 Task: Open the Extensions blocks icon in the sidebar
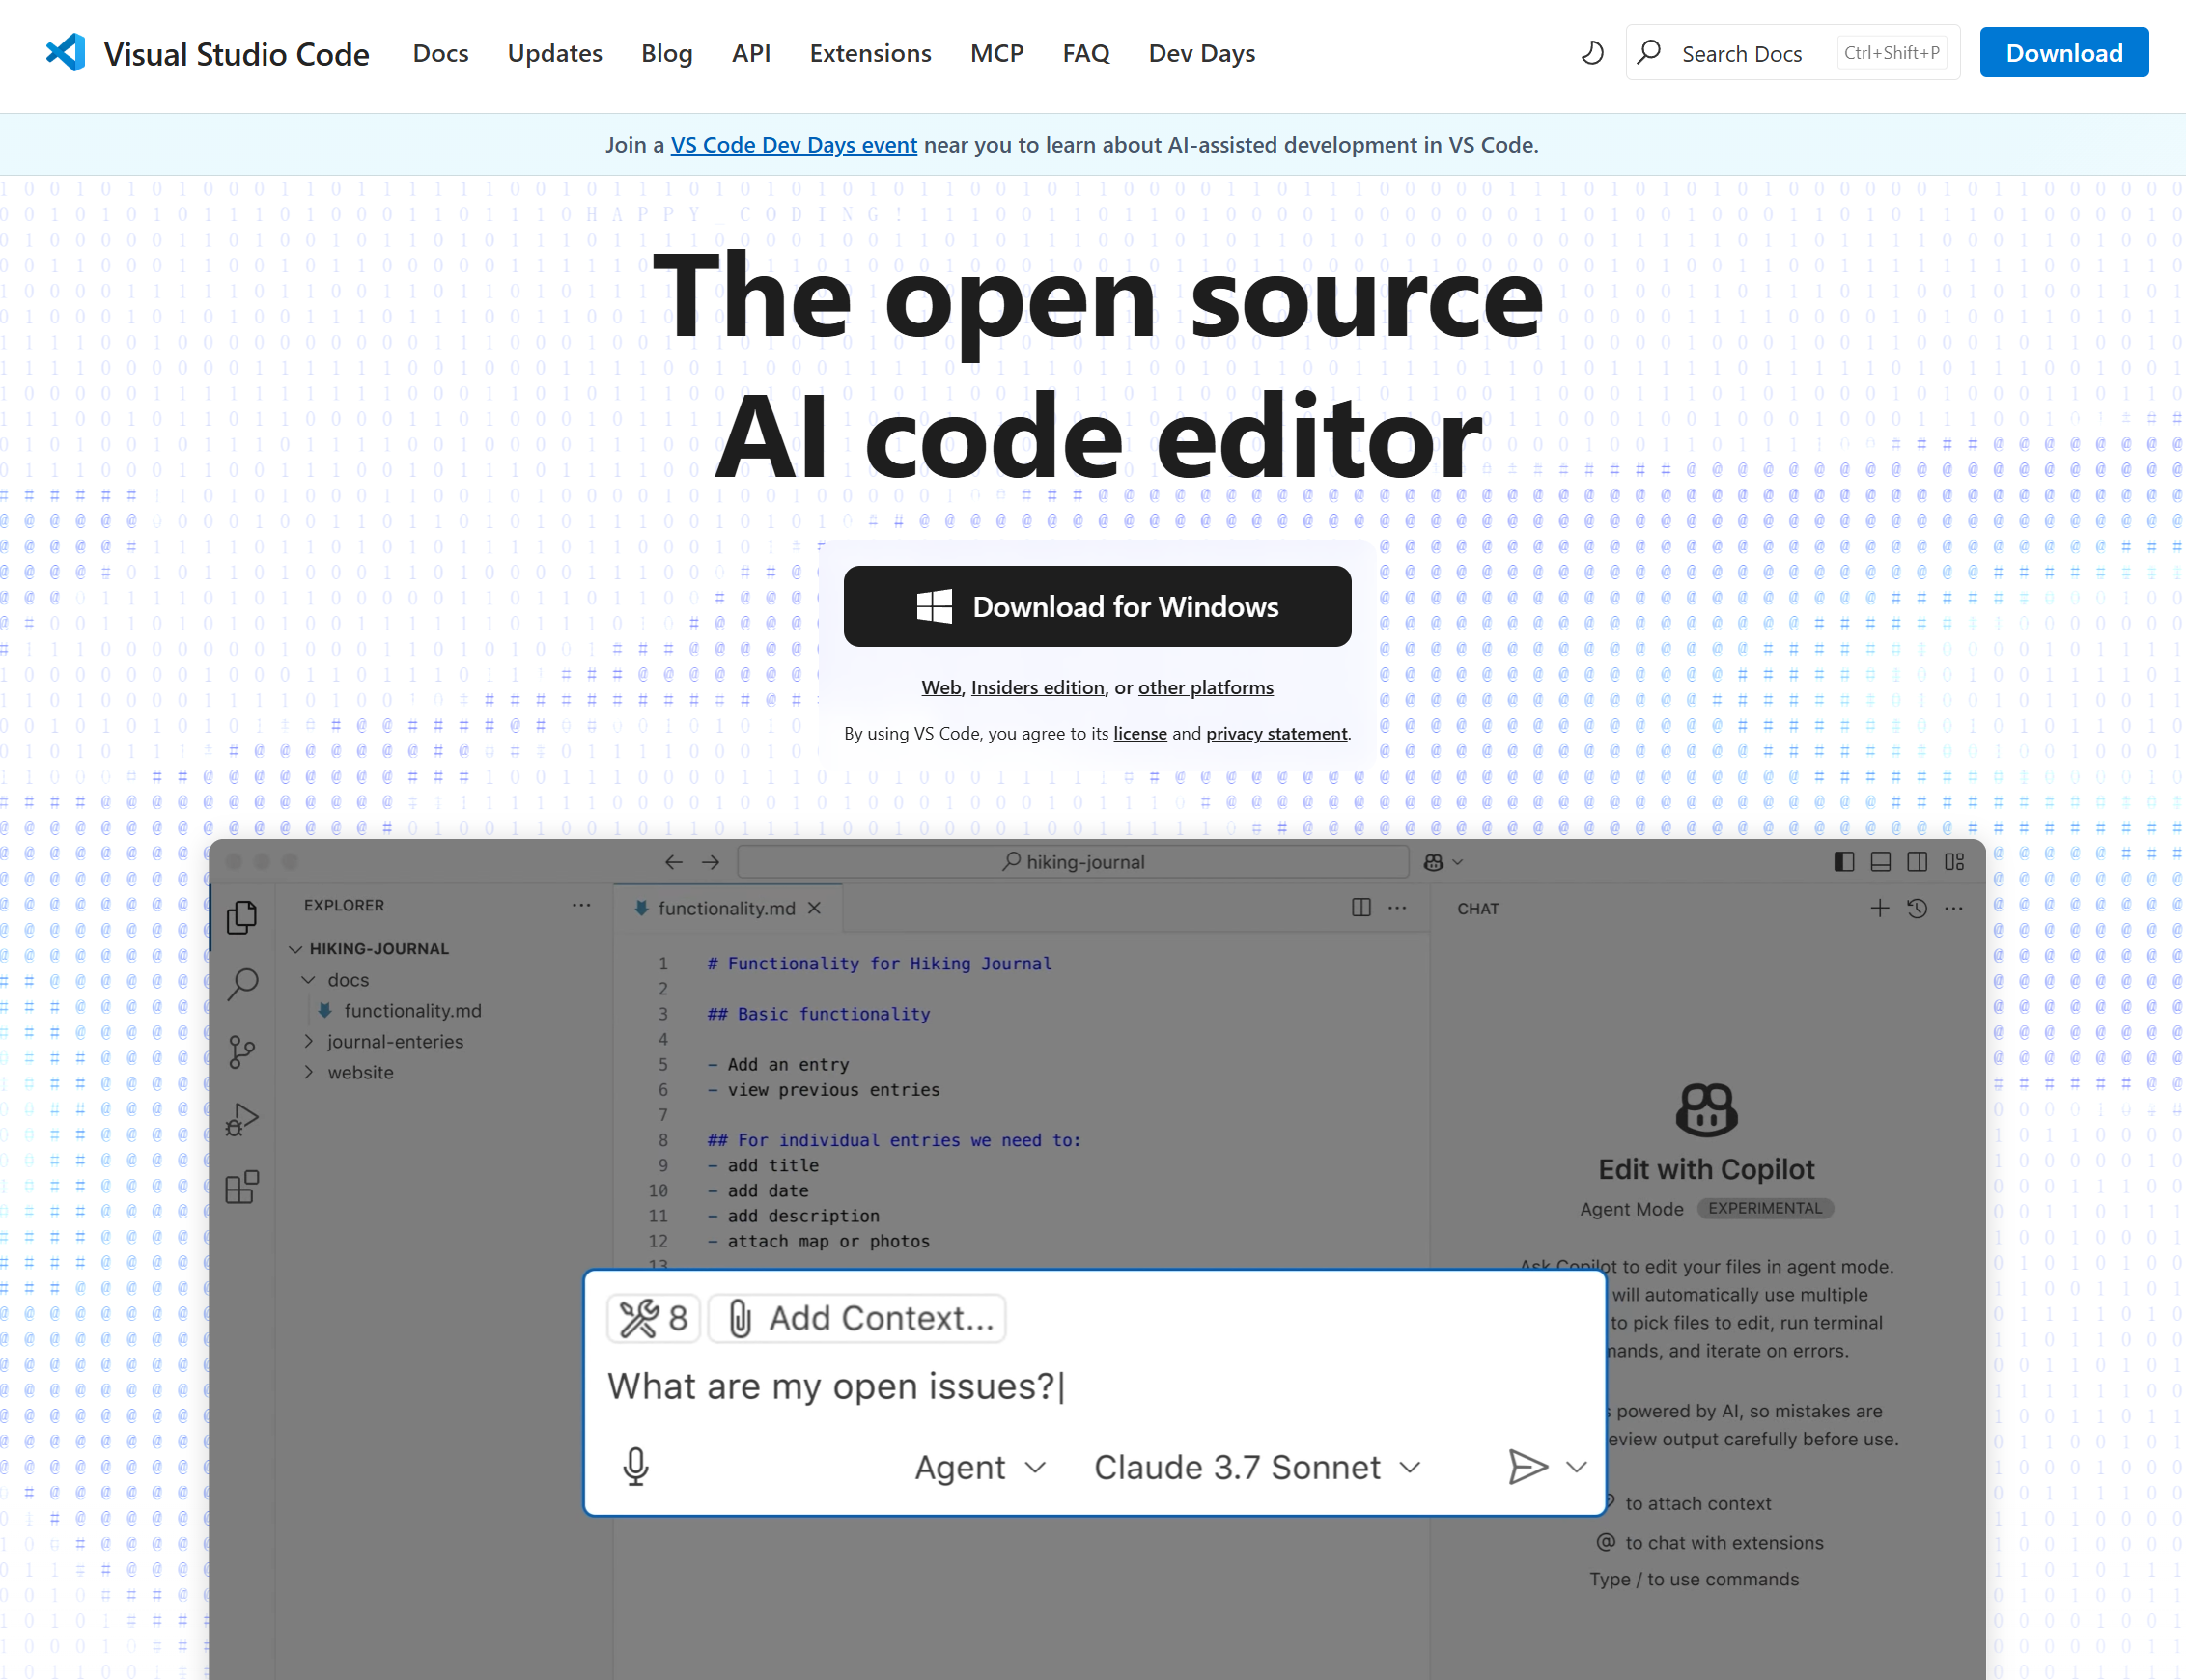coord(242,1187)
